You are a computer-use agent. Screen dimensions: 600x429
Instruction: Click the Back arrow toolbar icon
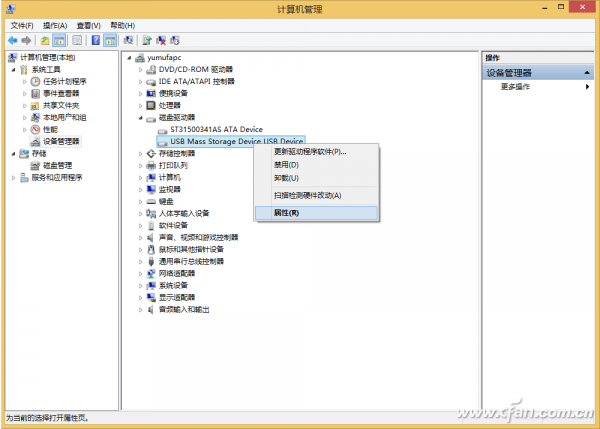click(13, 40)
